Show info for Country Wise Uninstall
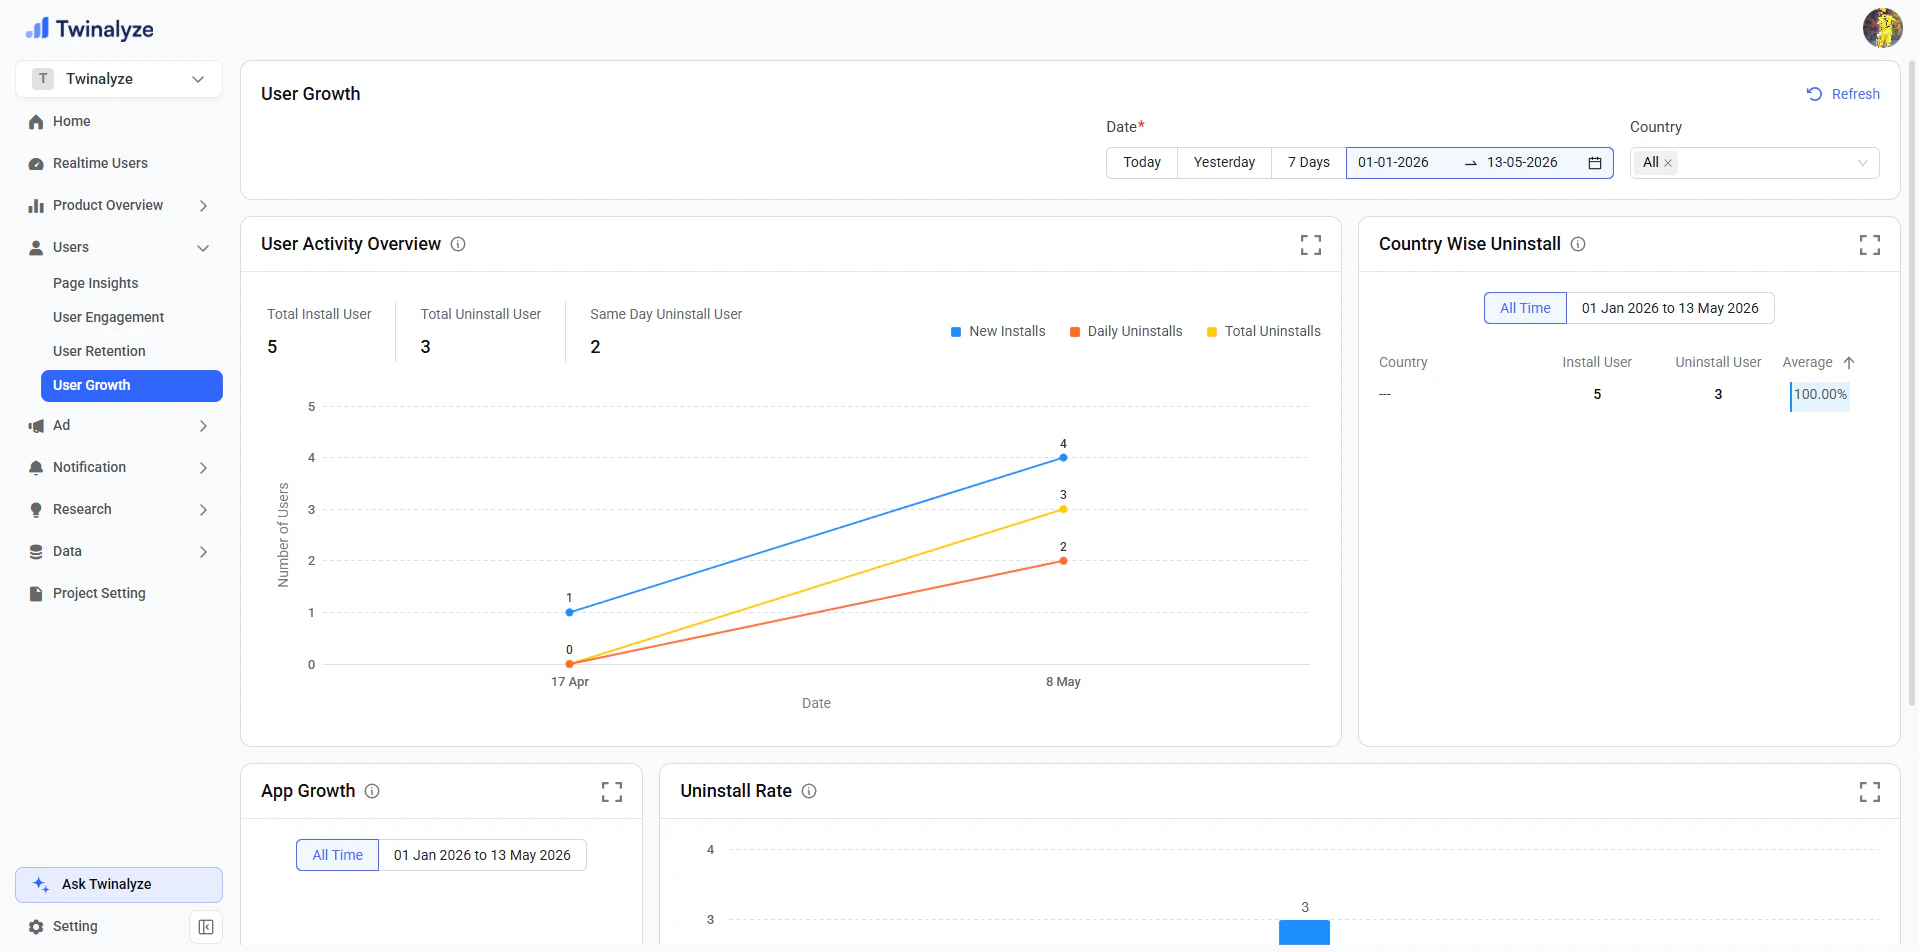 point(1578,244)
